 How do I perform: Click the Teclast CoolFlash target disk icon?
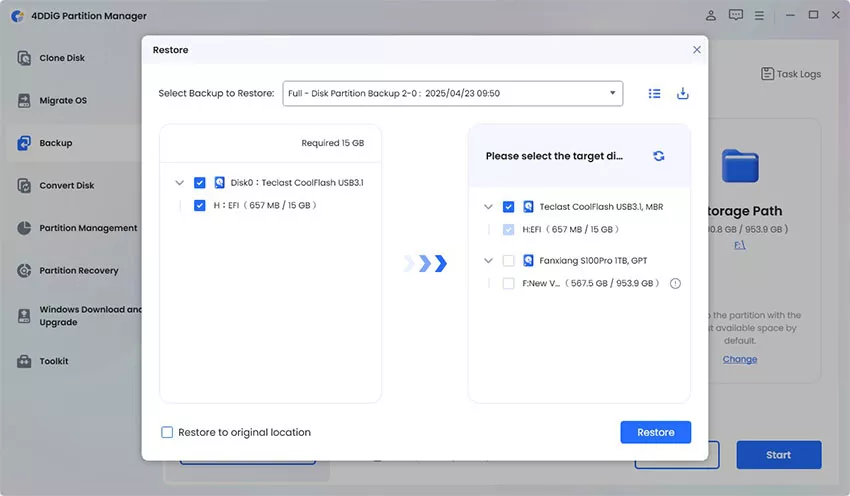tap(528, 207)
